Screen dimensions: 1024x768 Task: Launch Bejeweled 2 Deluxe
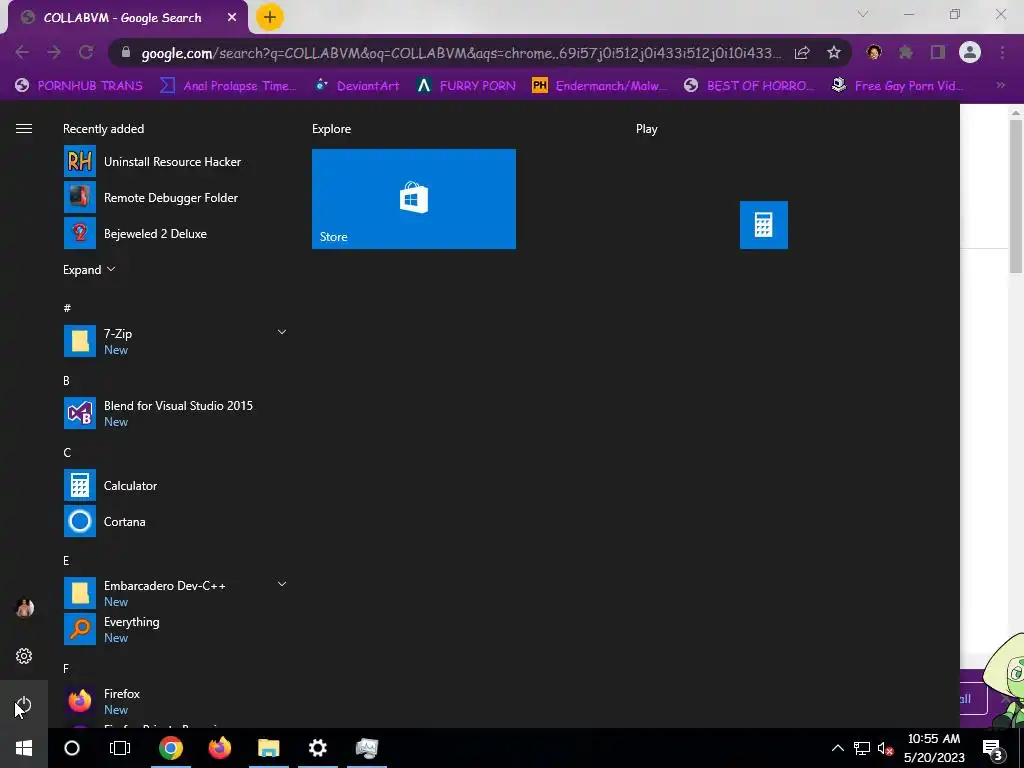pyautogui.click(x=175, y=234)
